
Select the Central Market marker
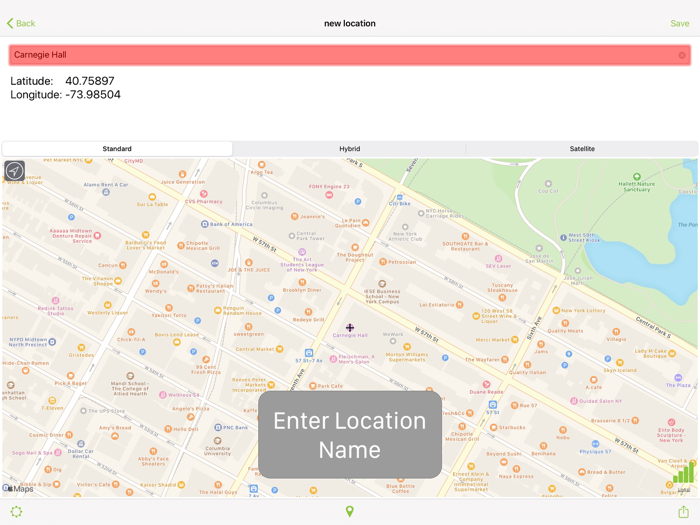279,349
